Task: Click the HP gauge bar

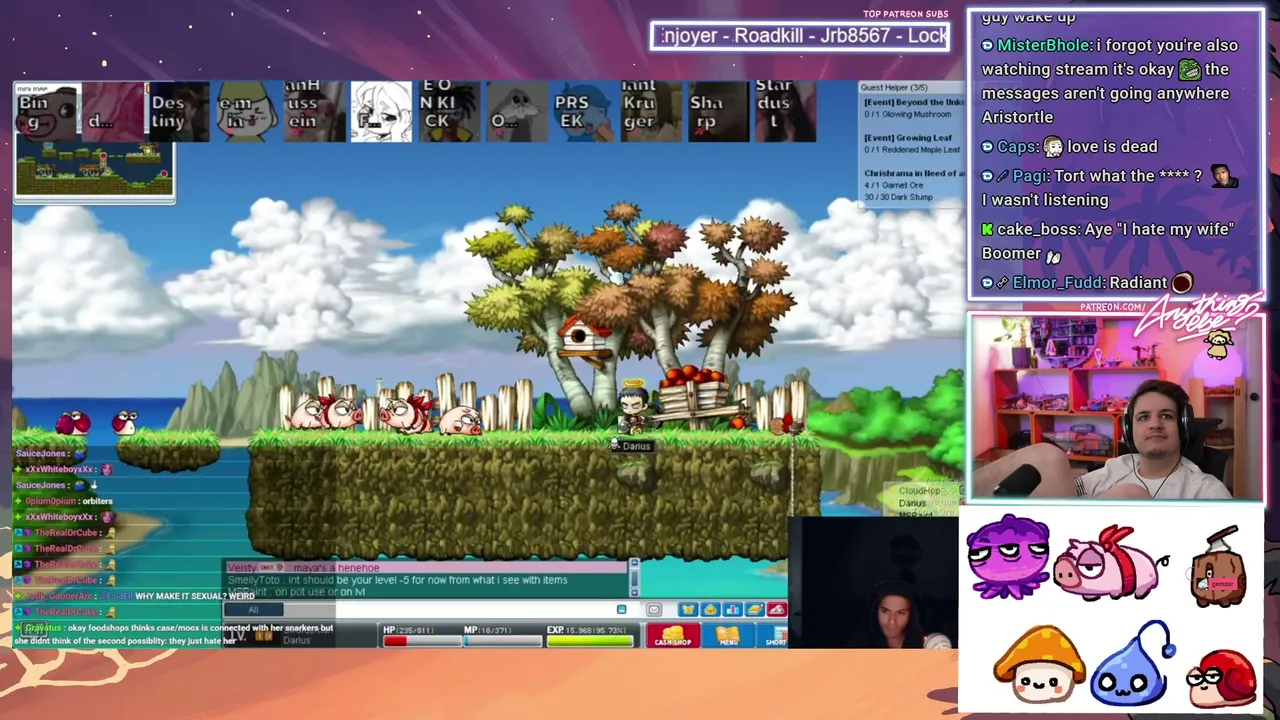Action: (421, 641)
